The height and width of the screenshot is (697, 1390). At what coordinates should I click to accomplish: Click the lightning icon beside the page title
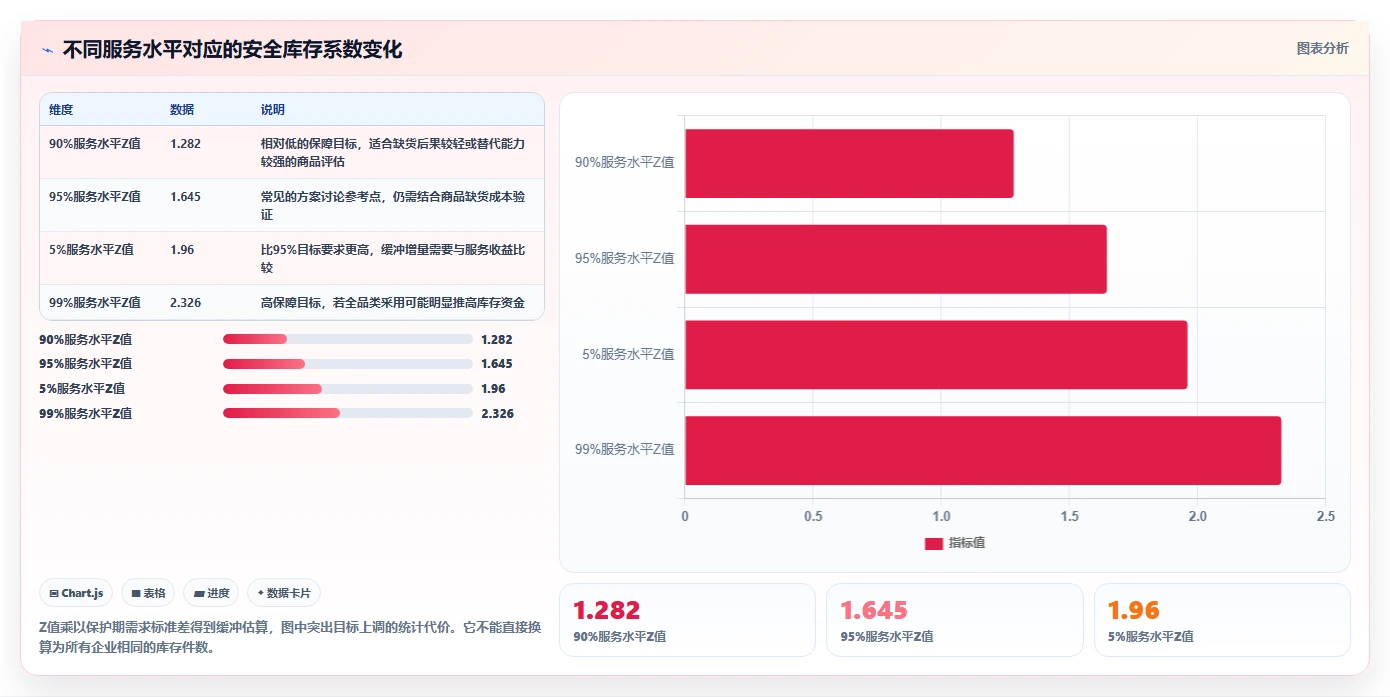coord(47,50)
